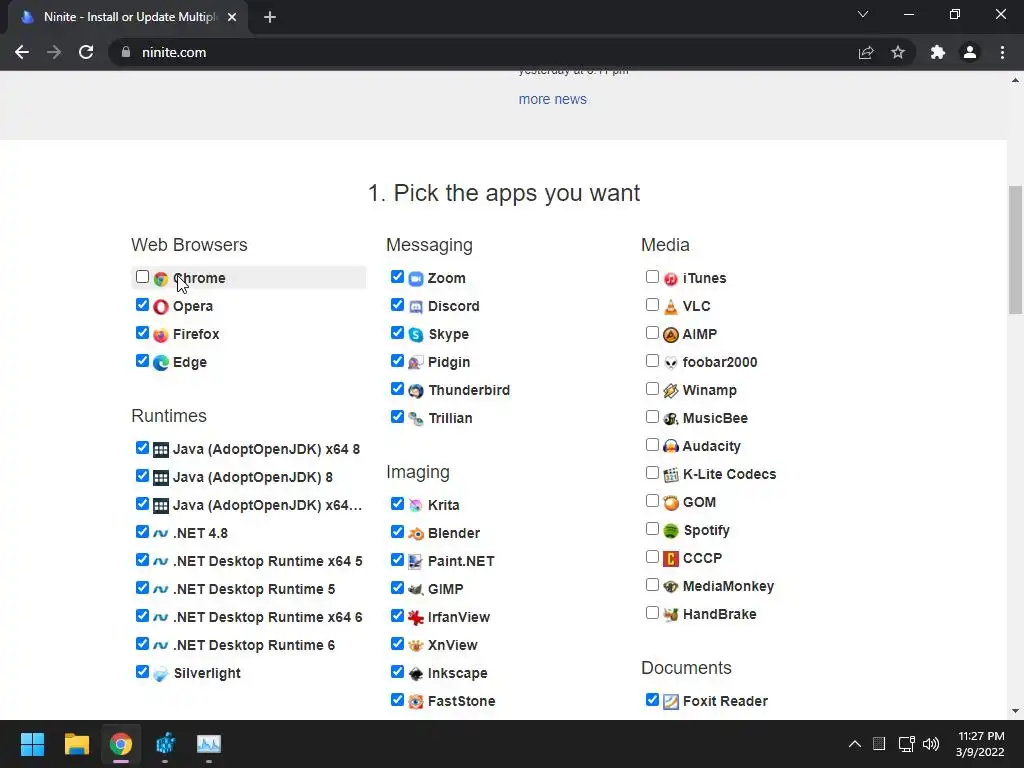Click the GOM label
Image resolution: width=1024 pixels, height=768 pixels.
coord(699,502)
